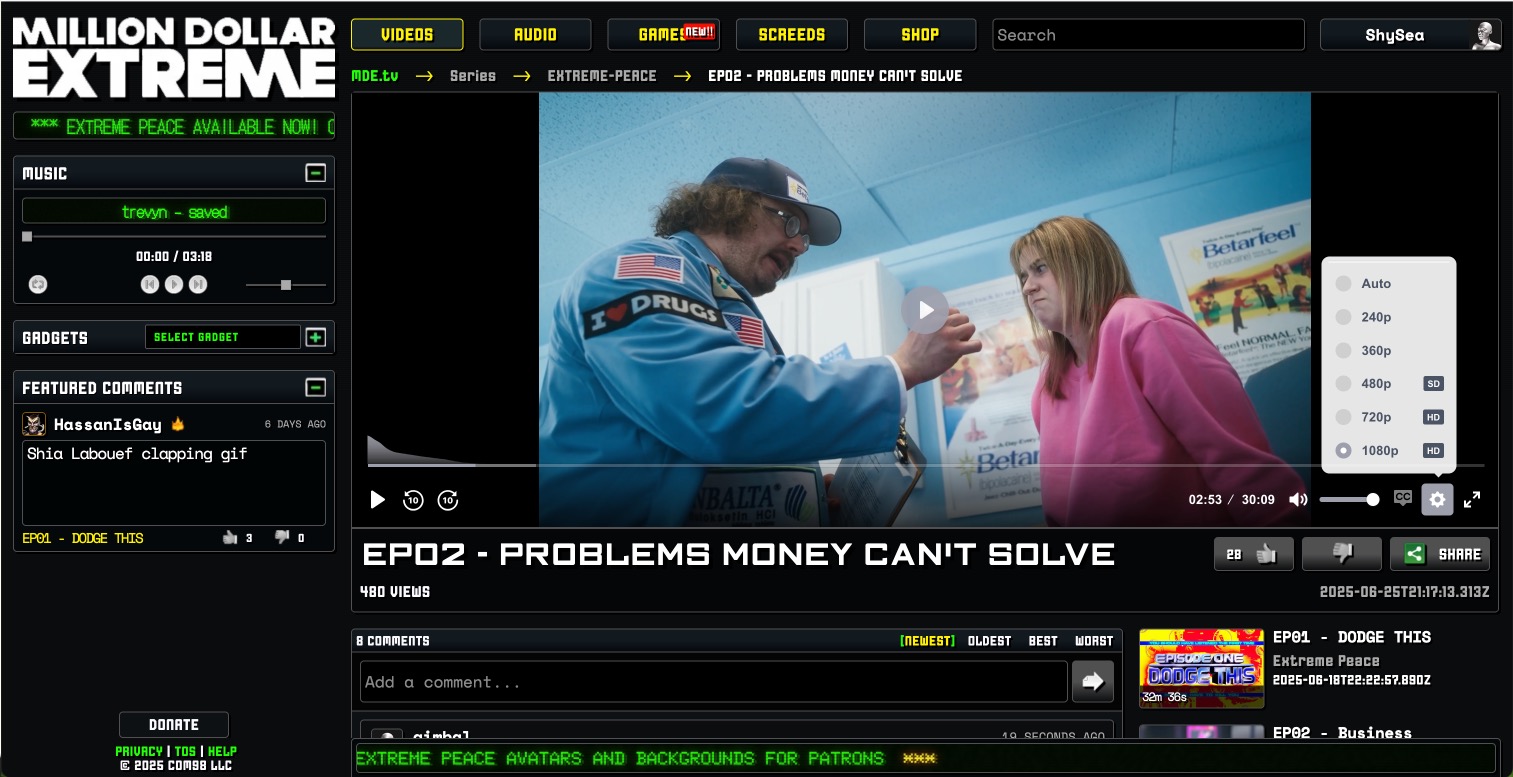Open the SCREEDS tab
The image size is (1513, 777).
click(791, 35)
